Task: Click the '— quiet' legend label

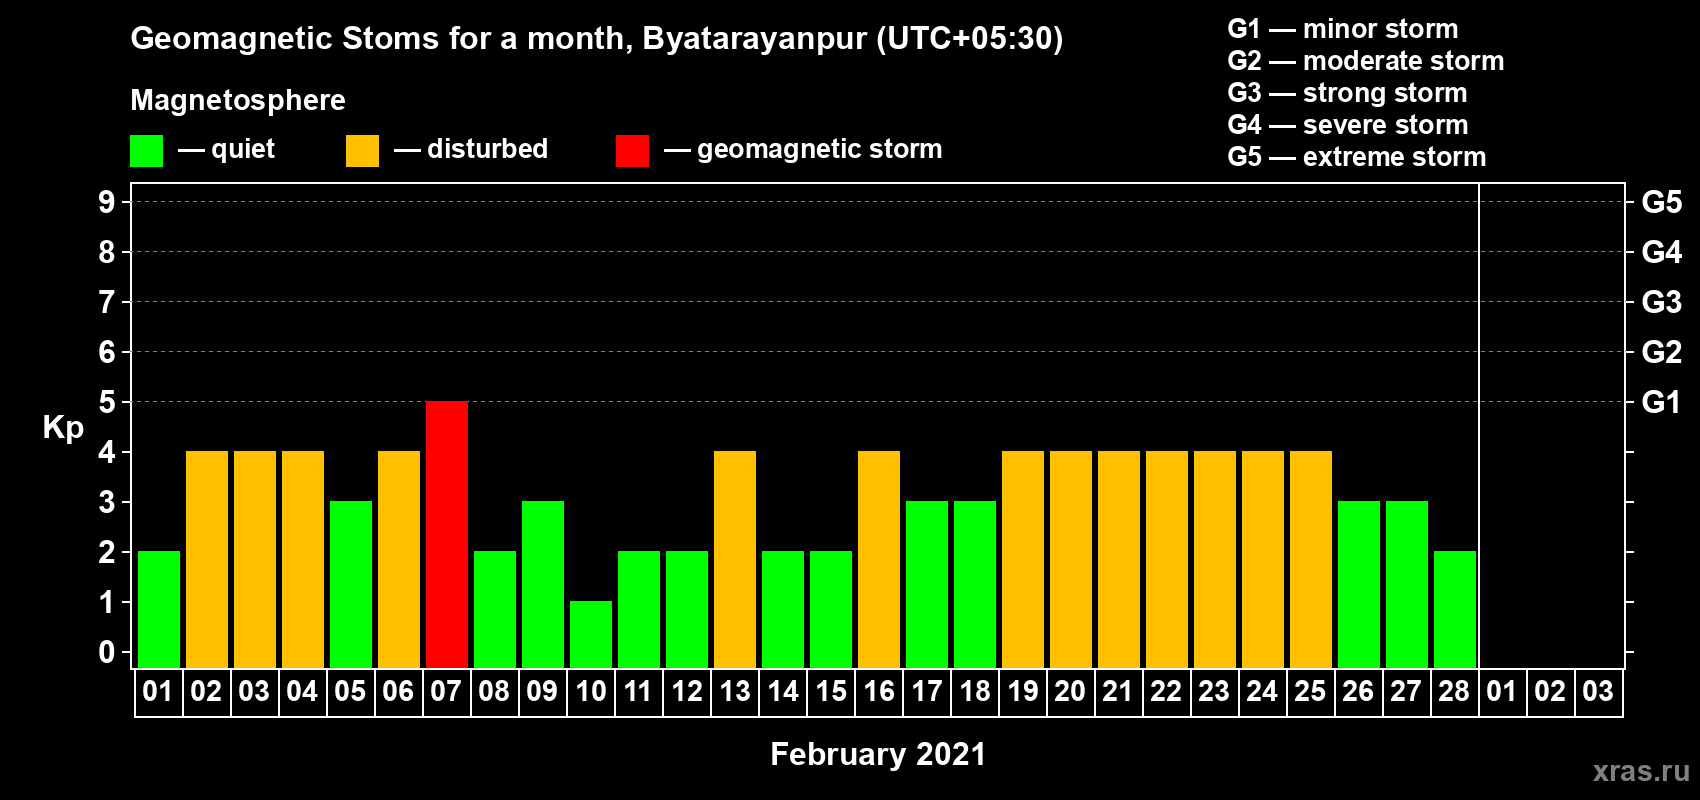Action: pos(226,149)
